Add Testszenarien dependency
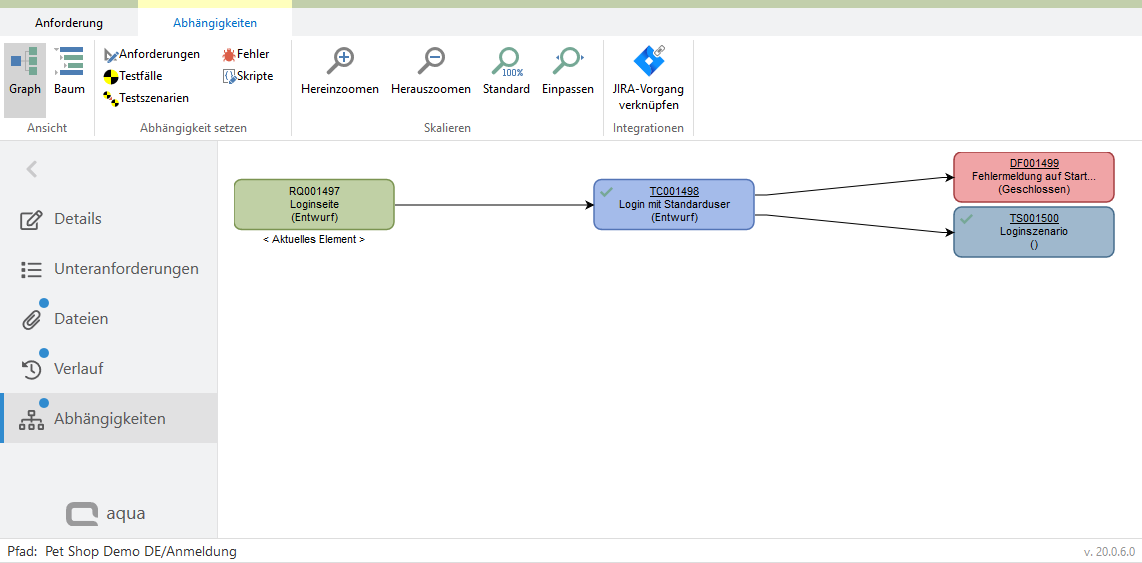Viewport: 1142px width, 563px height. coord(146,98)
